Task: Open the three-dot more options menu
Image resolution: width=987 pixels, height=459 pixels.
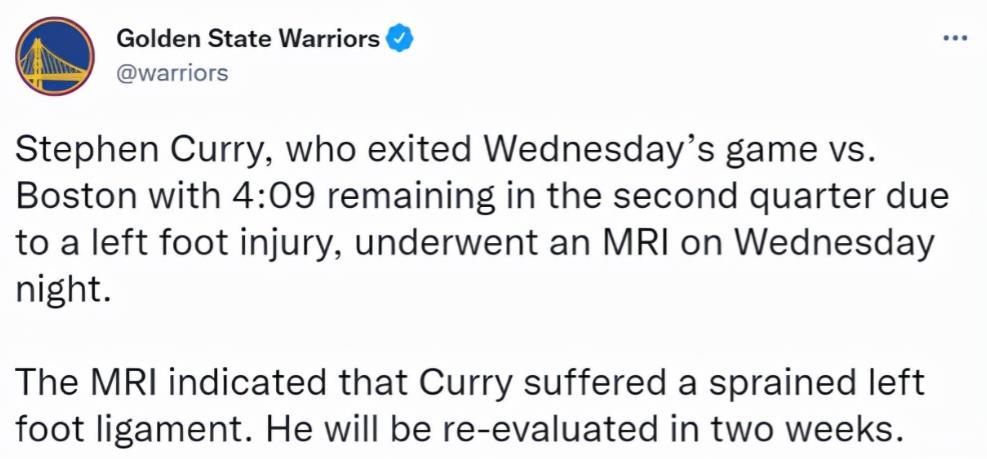Action: click(x=956, y=38)
